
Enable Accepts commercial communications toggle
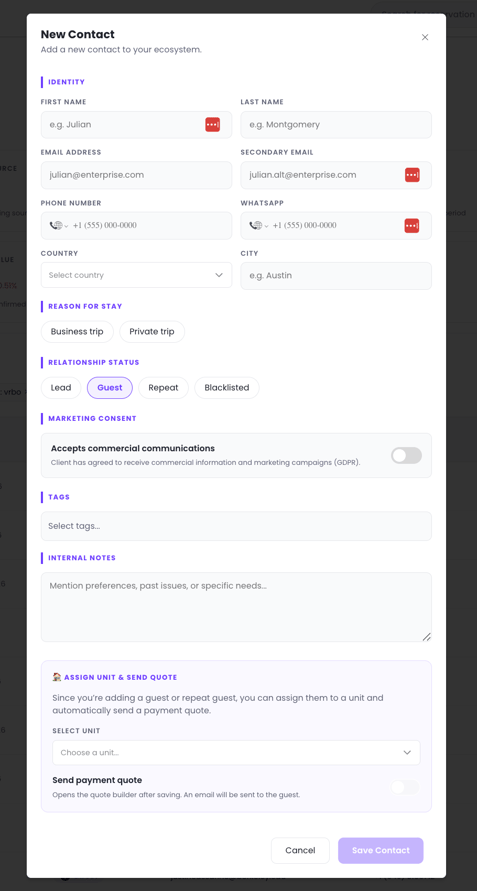point(407,455)
